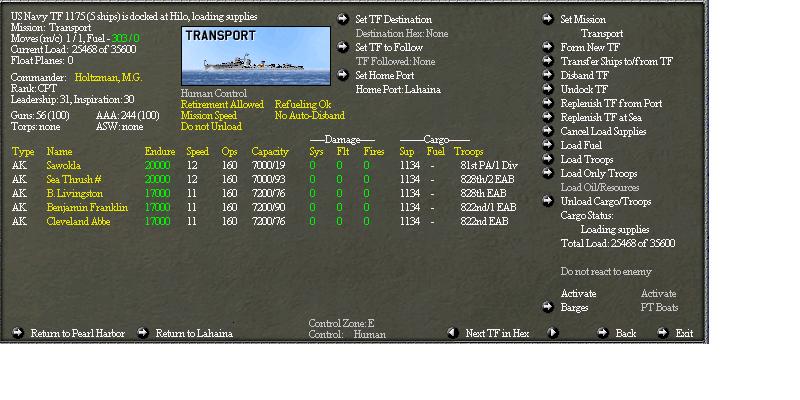The image size is (800, 400).
Task: Click Next TF in Hex label
Action: point(497,333)
